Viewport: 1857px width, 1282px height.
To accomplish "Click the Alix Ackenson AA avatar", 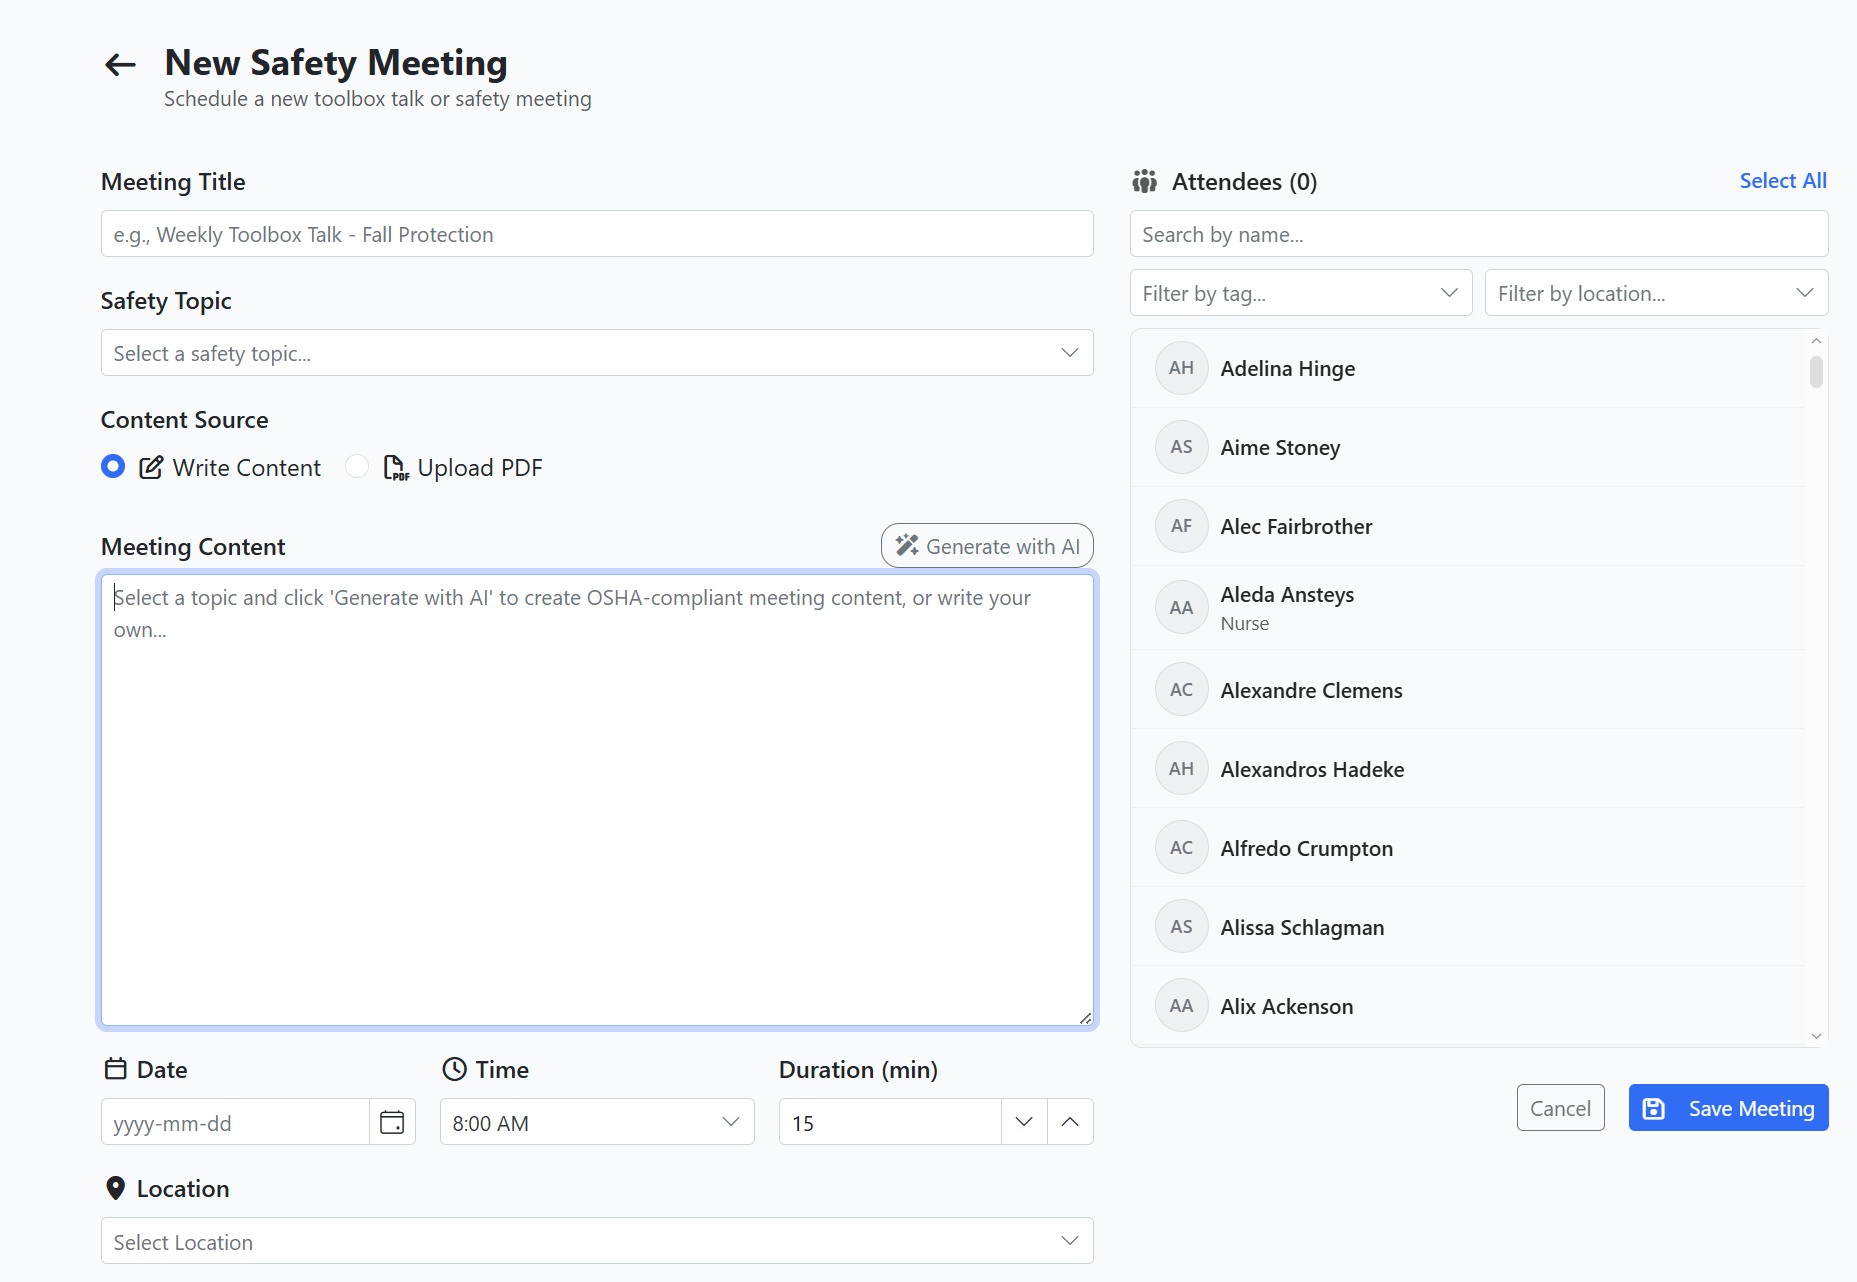I will pyautogui.click(x=1181, y=1006).
